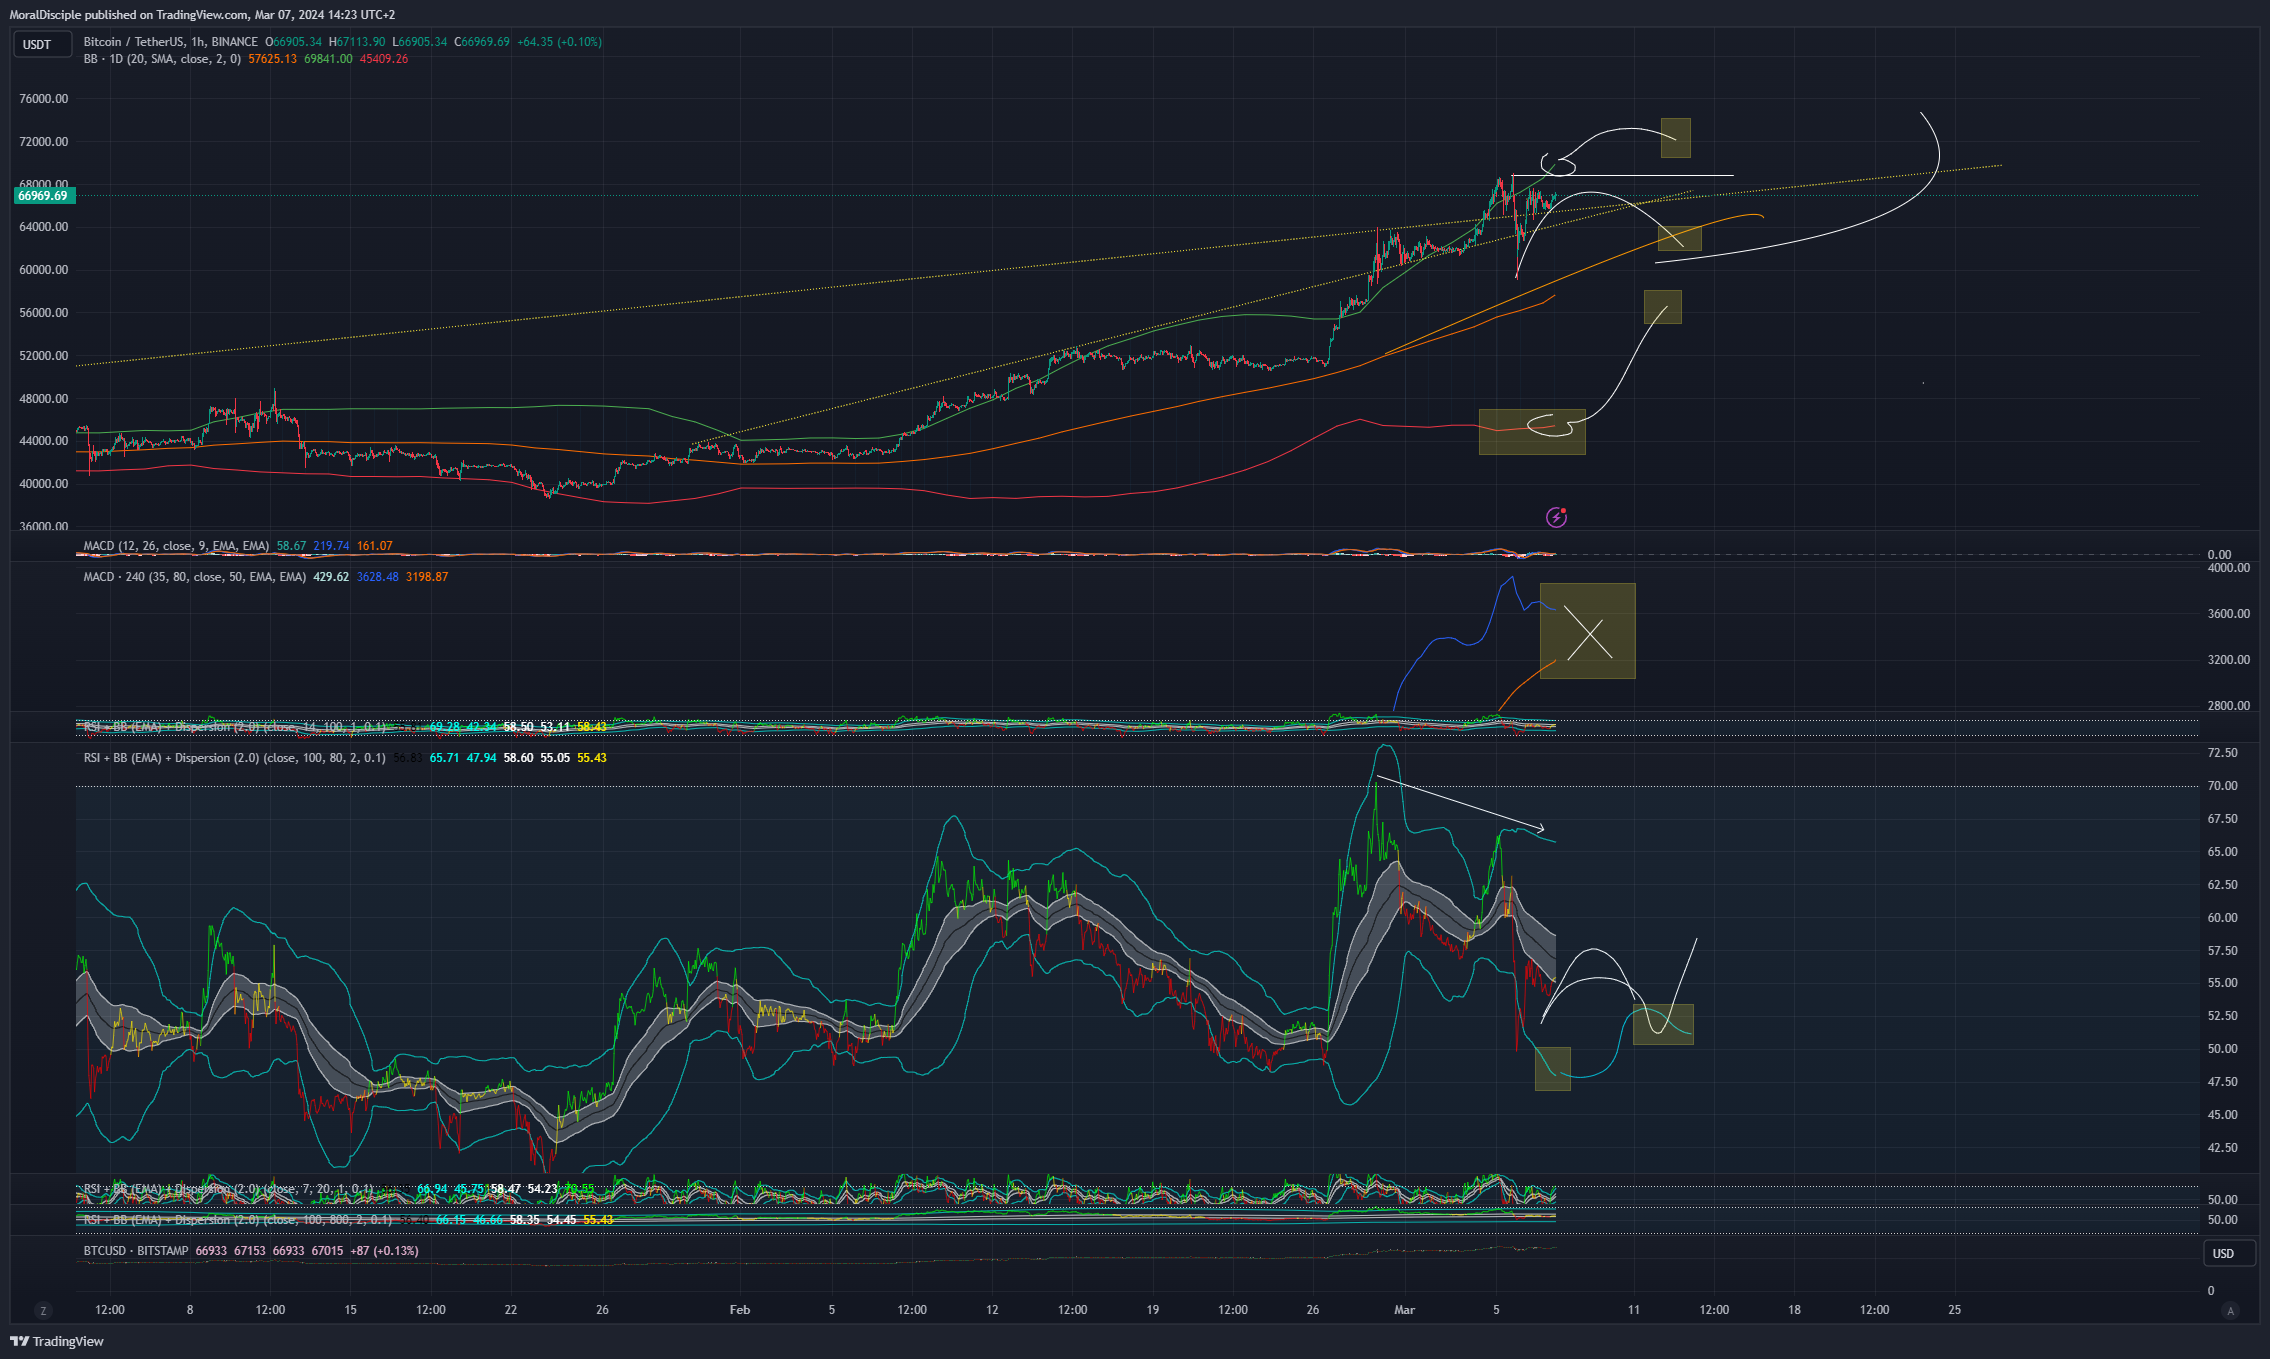Click the 40000.00 price axis label

(44, 484)
